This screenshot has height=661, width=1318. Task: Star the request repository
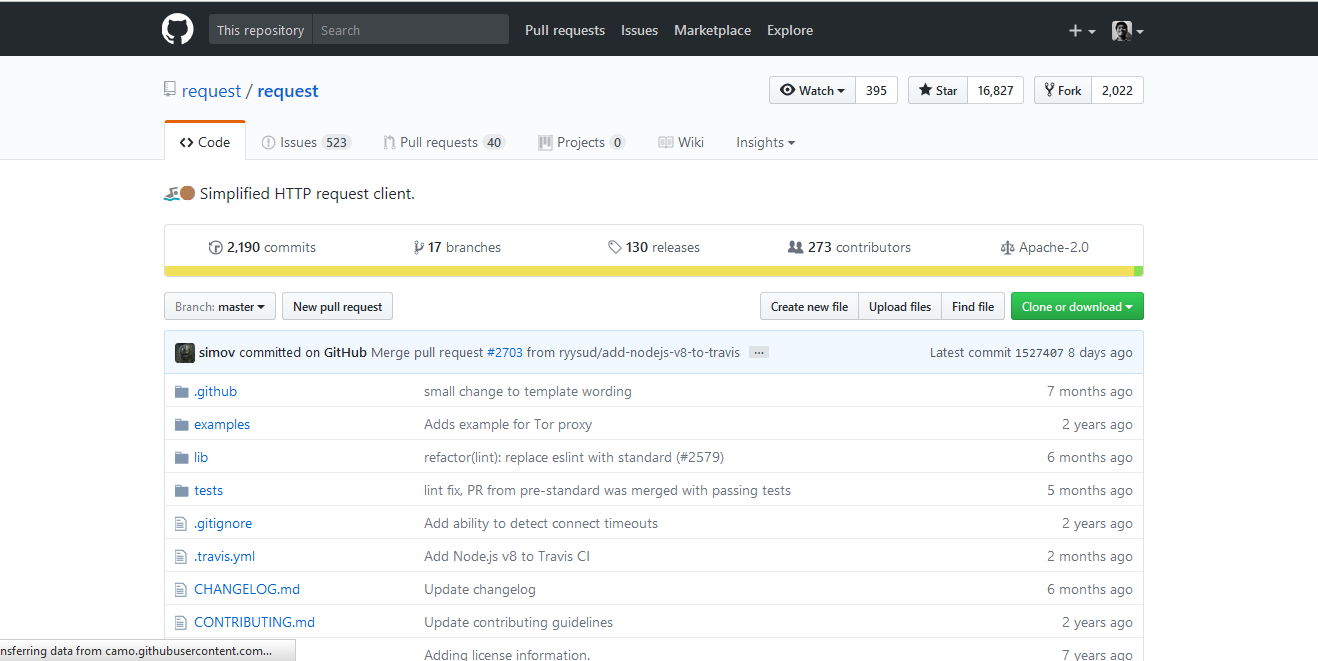point(937,90)
